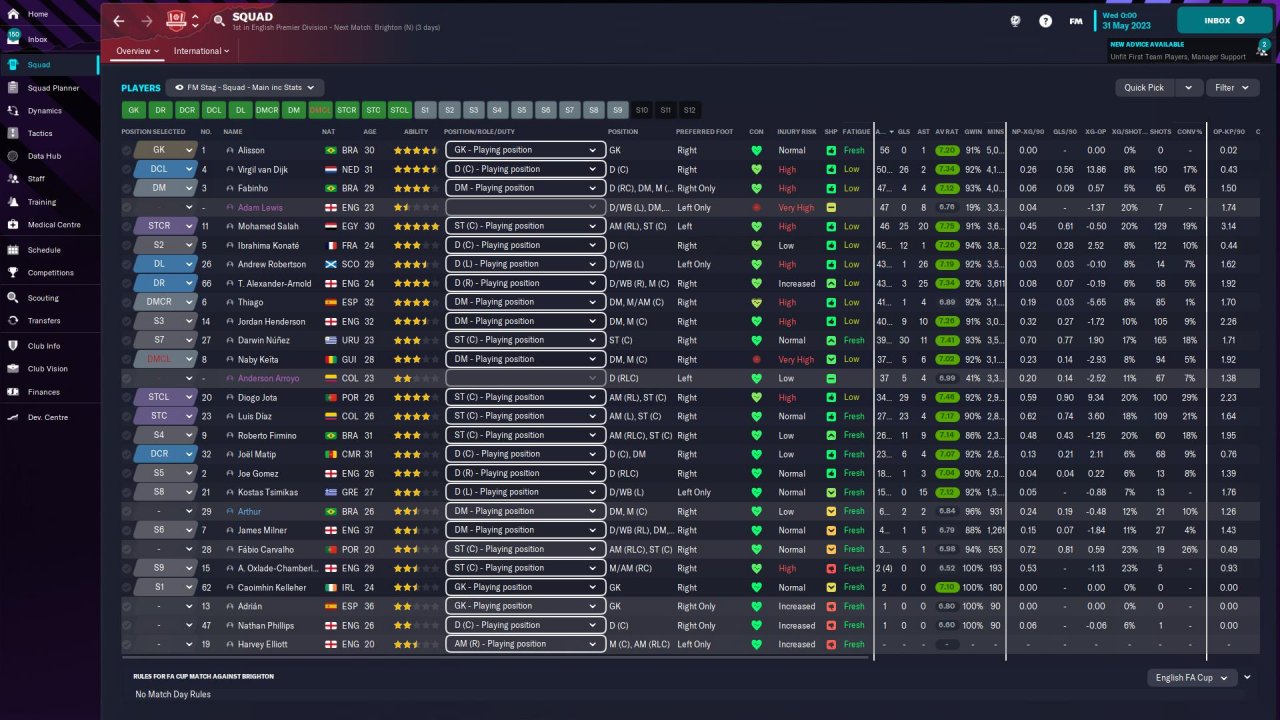This screenshot has height=720, width=1280.
Task: Toggle the selection circle on Harvey Elliott's row
Action: 127,644
